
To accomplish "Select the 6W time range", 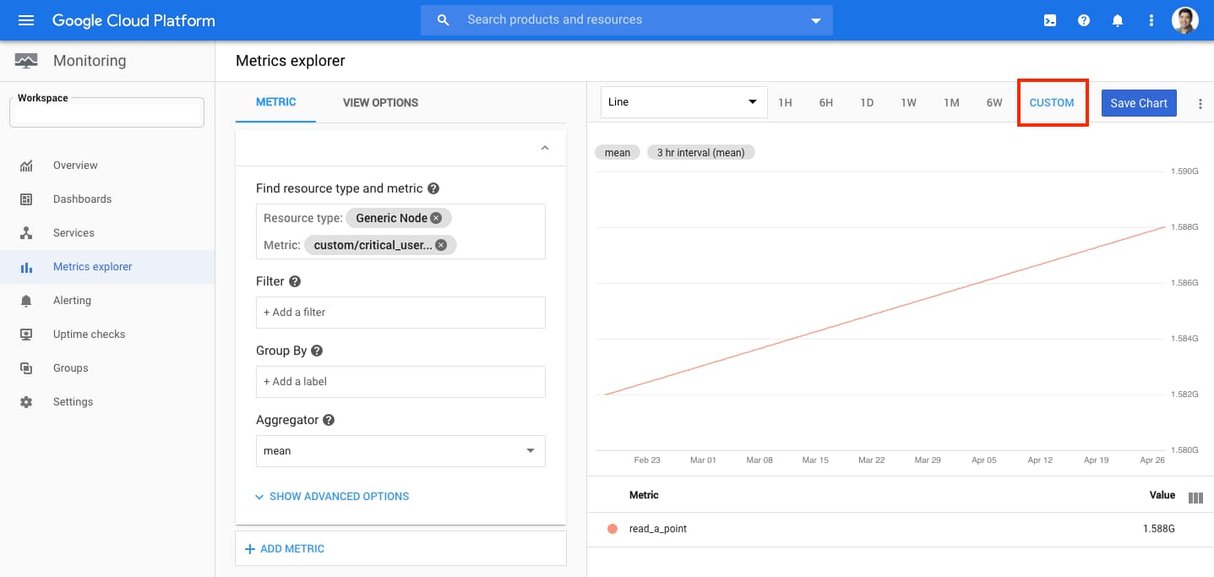I will coord(994,103).
